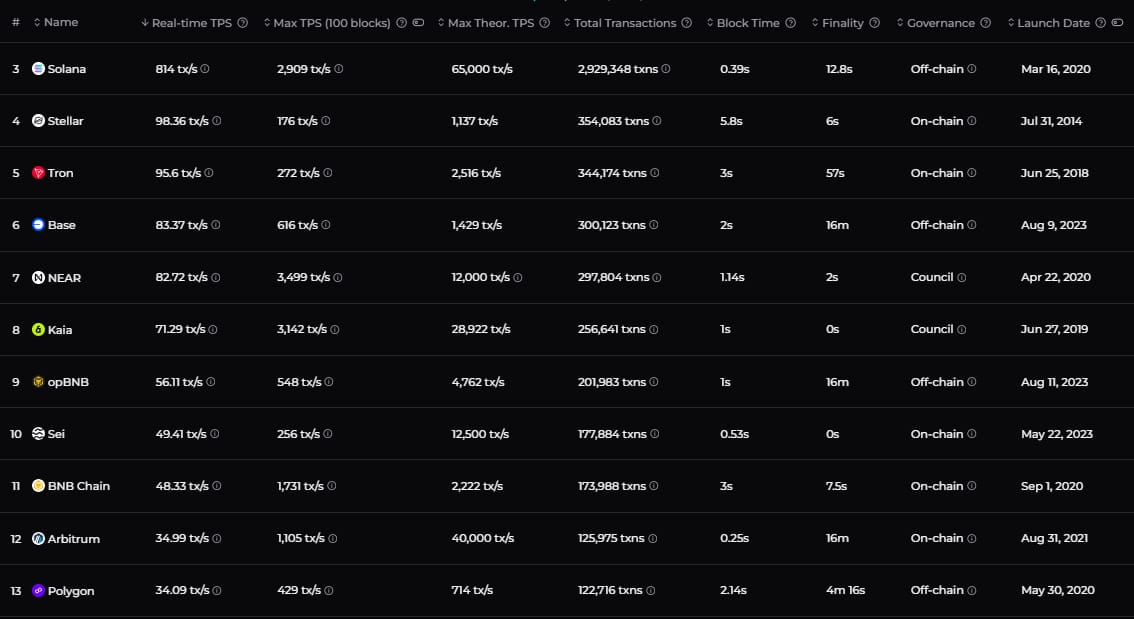The height and width of the screenshot is (619, 1134).
Task: Click info icon next to Kaia Council governance
Action: point(962,329)
